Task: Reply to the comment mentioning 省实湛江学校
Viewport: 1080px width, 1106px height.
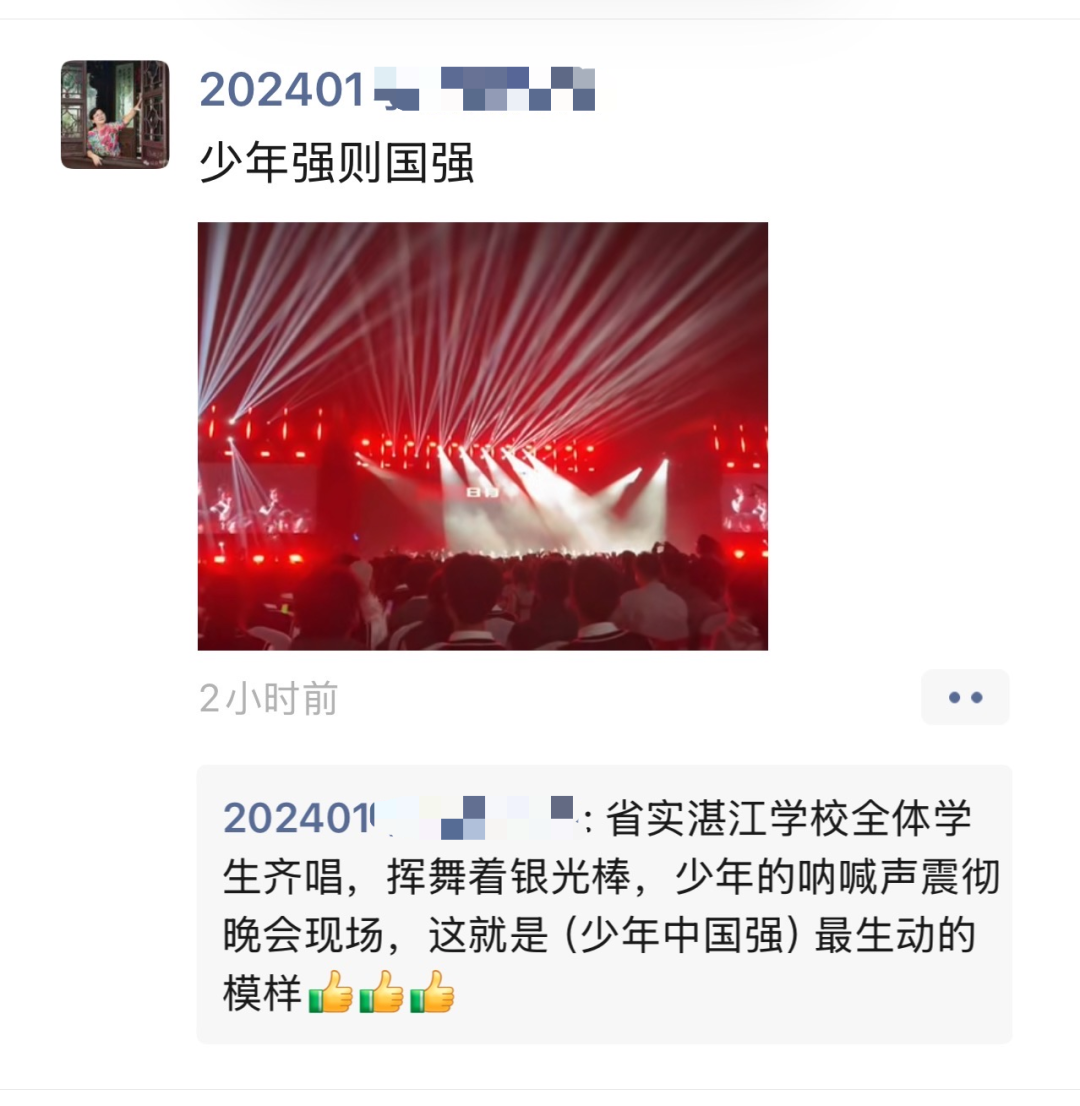Action: [605, 904]
